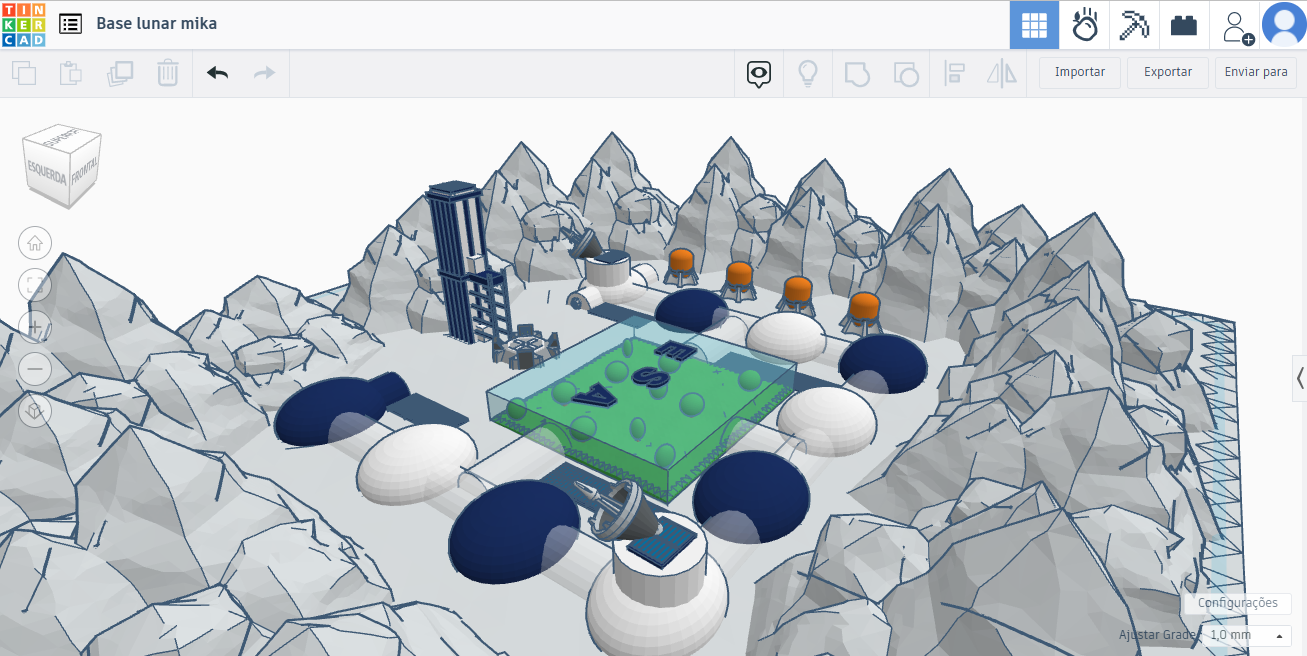Delete selection with trash icon

pos(168,73)
